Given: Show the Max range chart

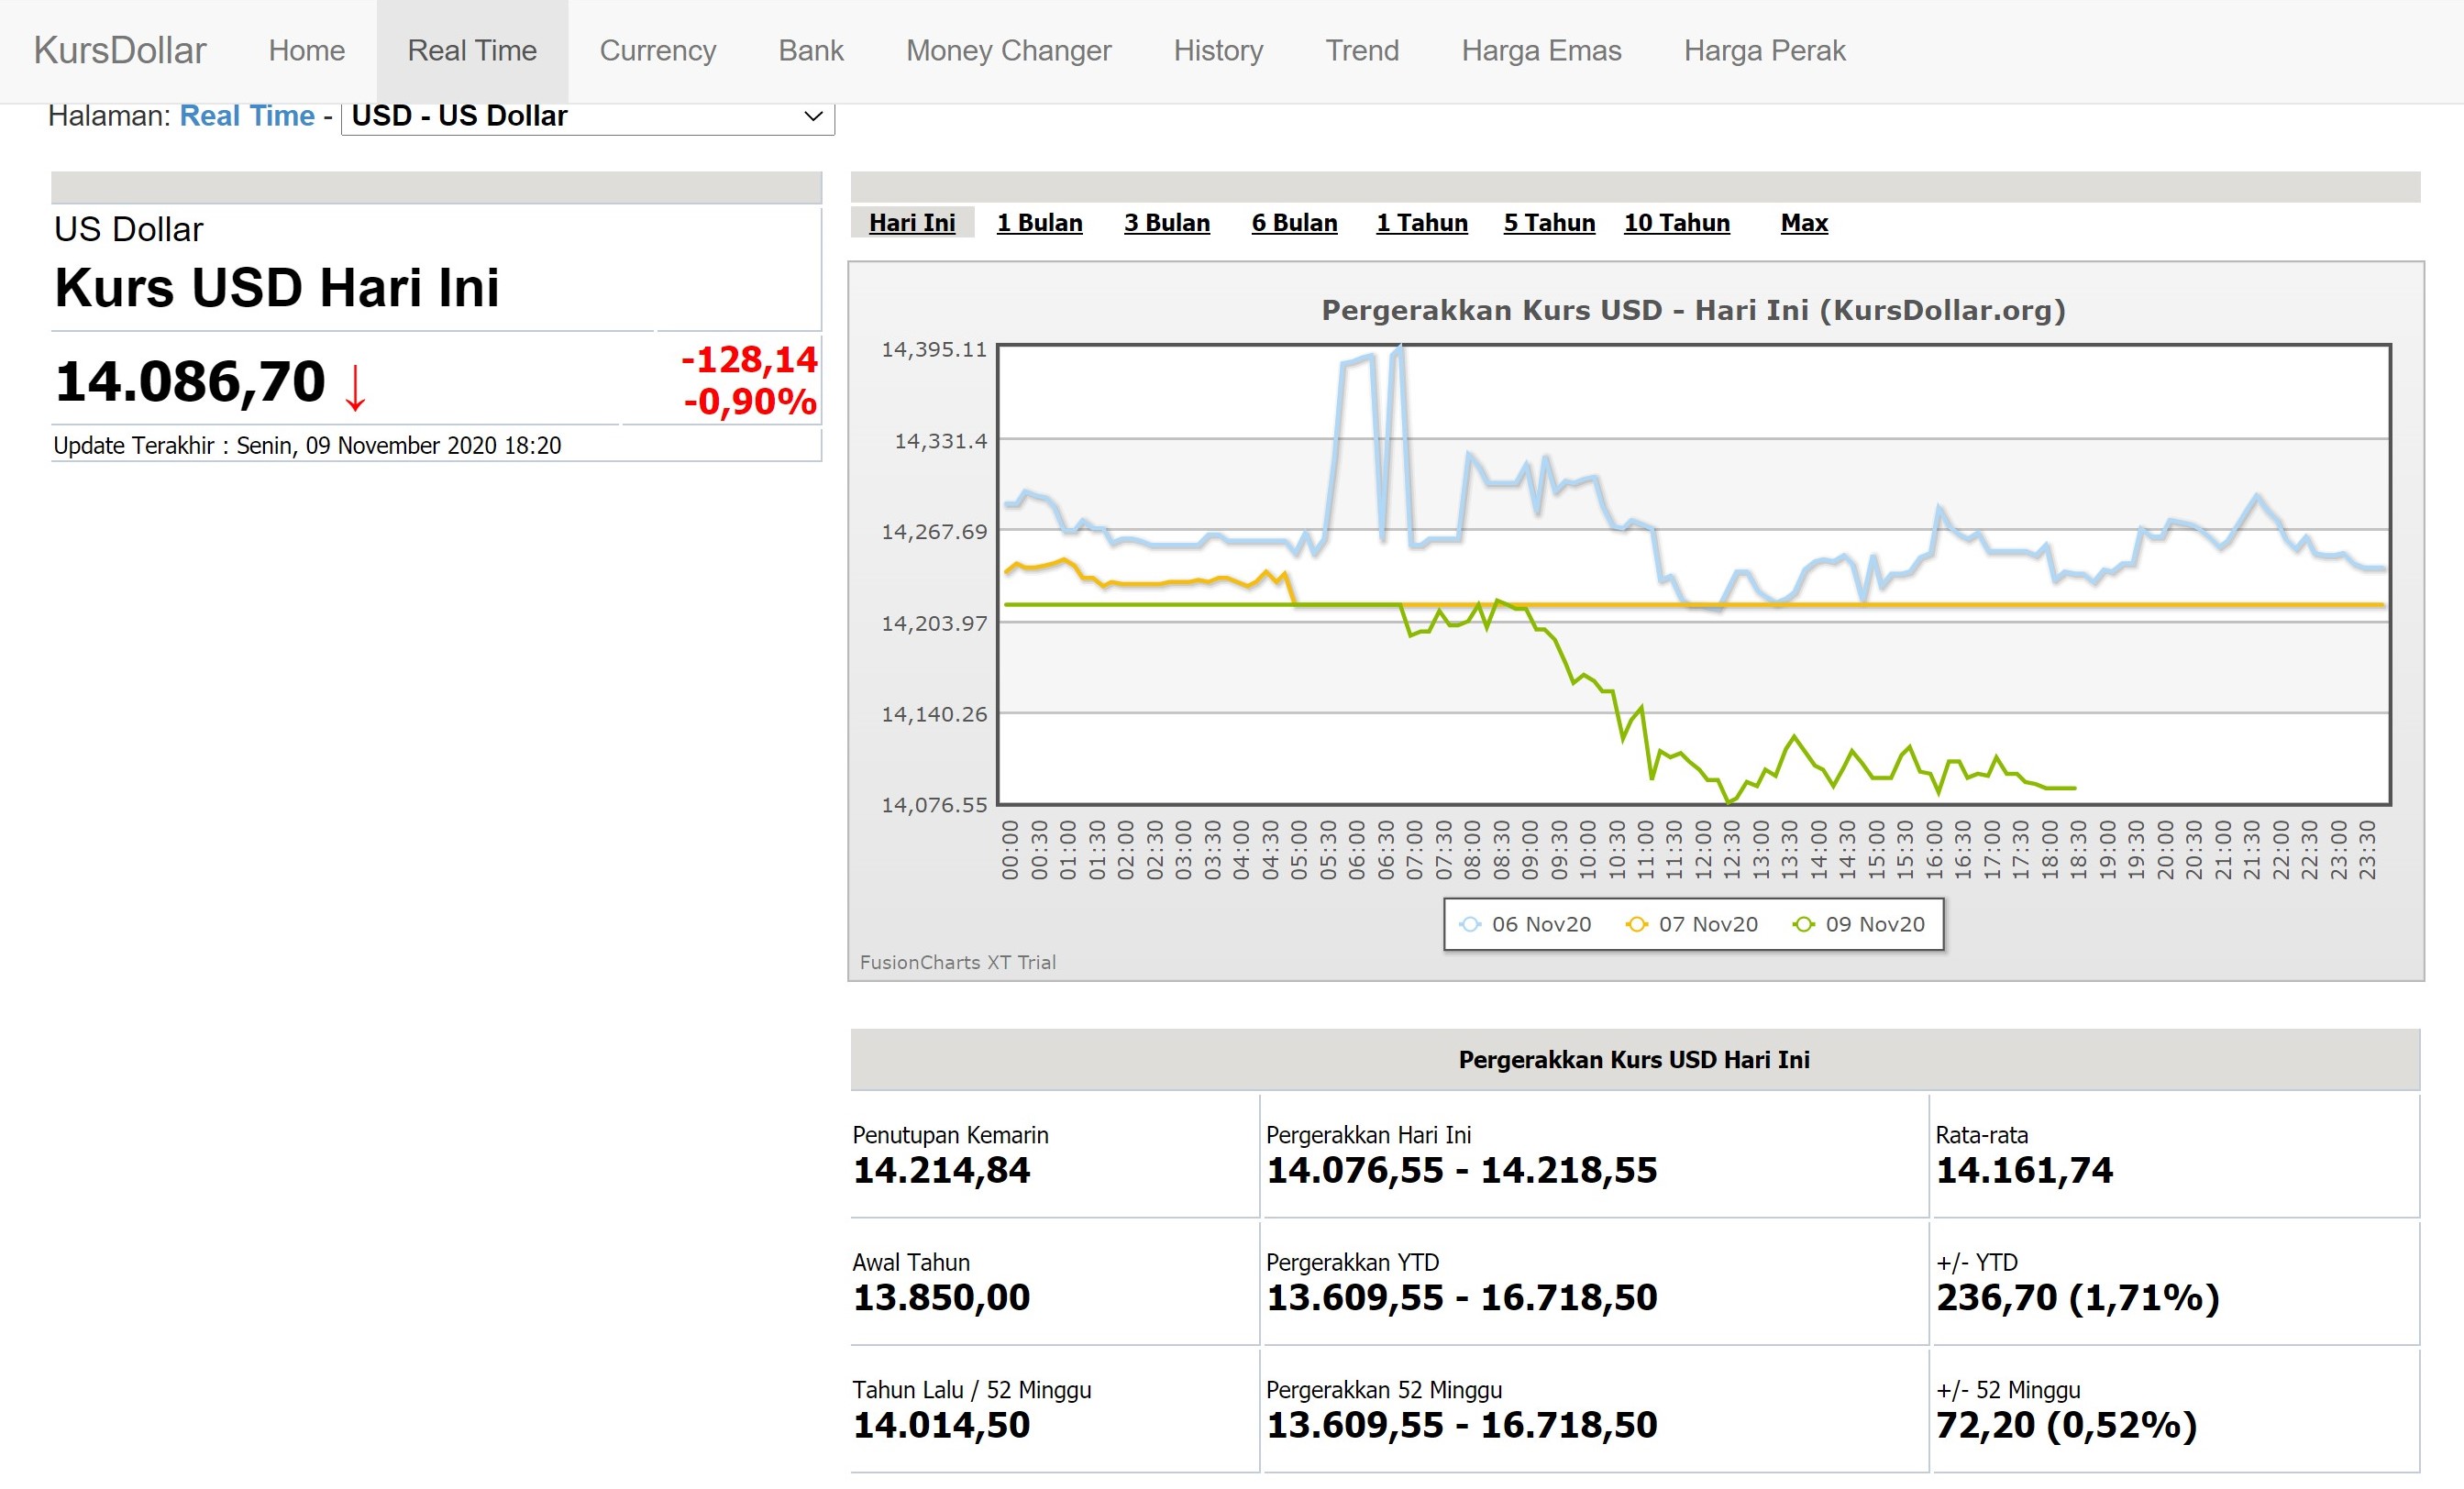Looking at the screenshot, I should tap(1804, 223).
